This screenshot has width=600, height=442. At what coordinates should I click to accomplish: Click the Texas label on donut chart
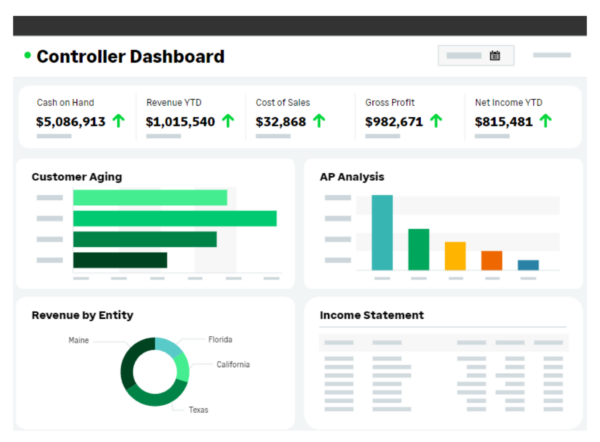point(198,410)
